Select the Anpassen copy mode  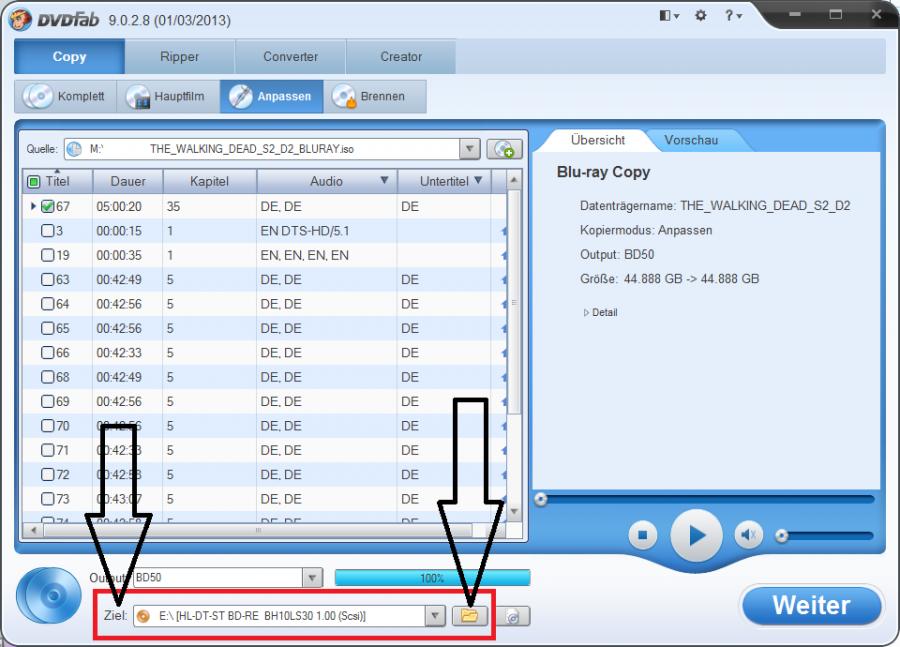[x=271, y=96]
